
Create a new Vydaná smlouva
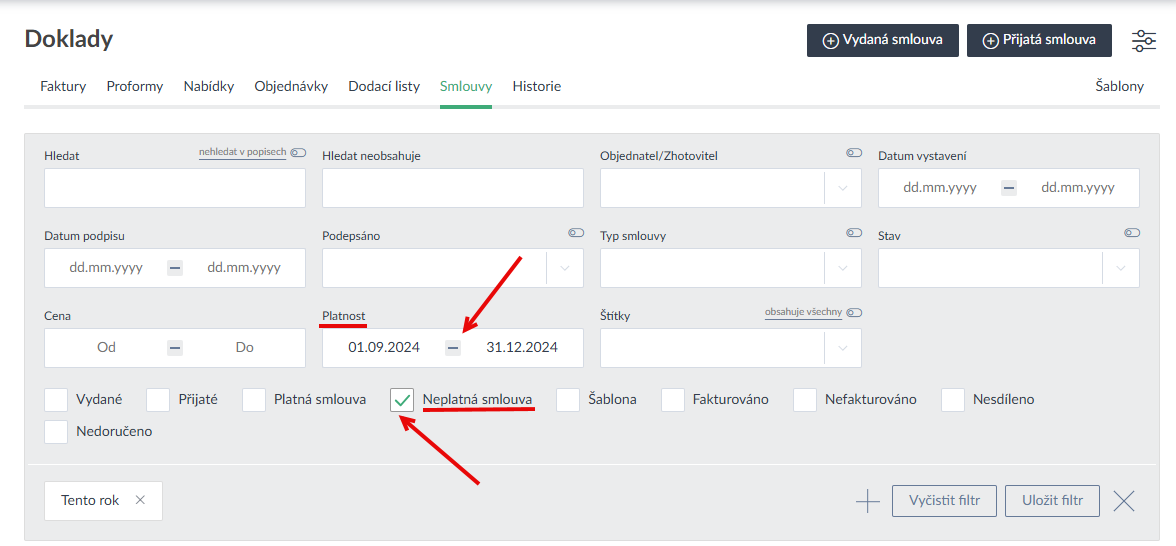tap(882, 41)
